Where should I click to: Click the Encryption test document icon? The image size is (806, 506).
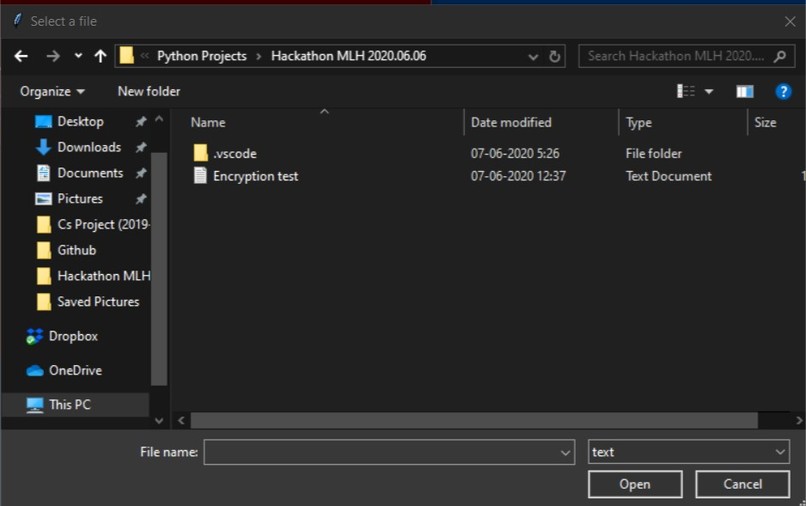tap(200, 175)
